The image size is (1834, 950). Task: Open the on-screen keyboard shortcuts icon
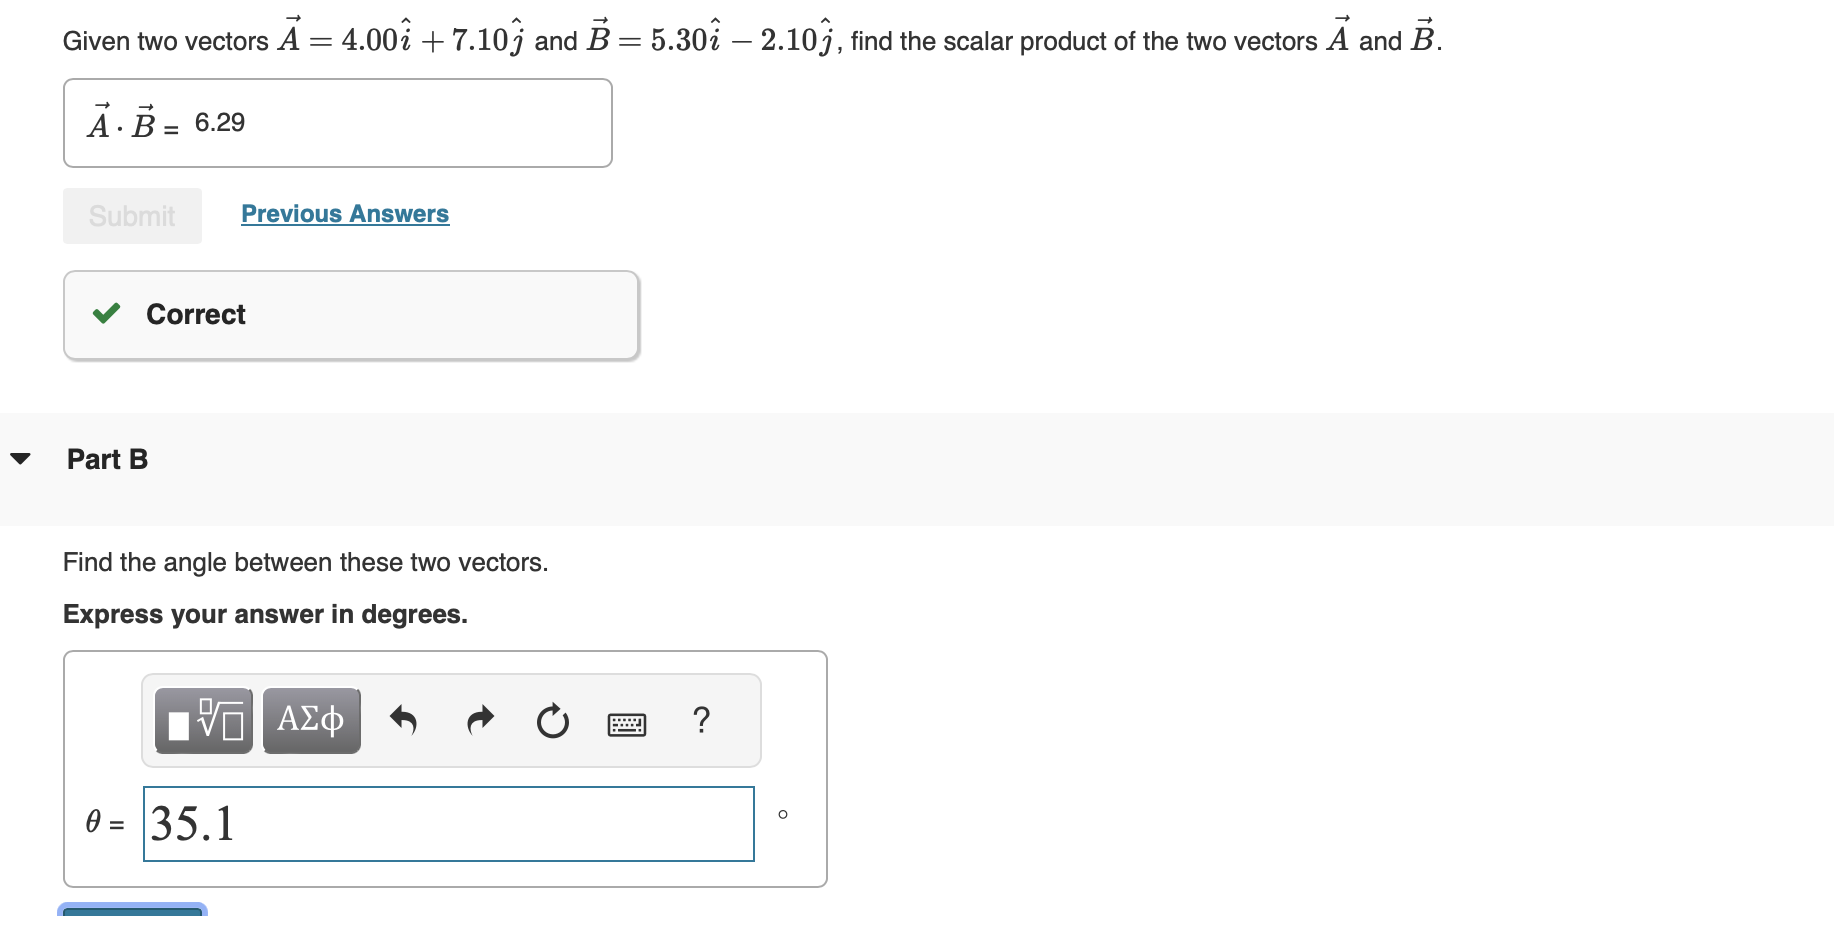click(x=628, y=723)
